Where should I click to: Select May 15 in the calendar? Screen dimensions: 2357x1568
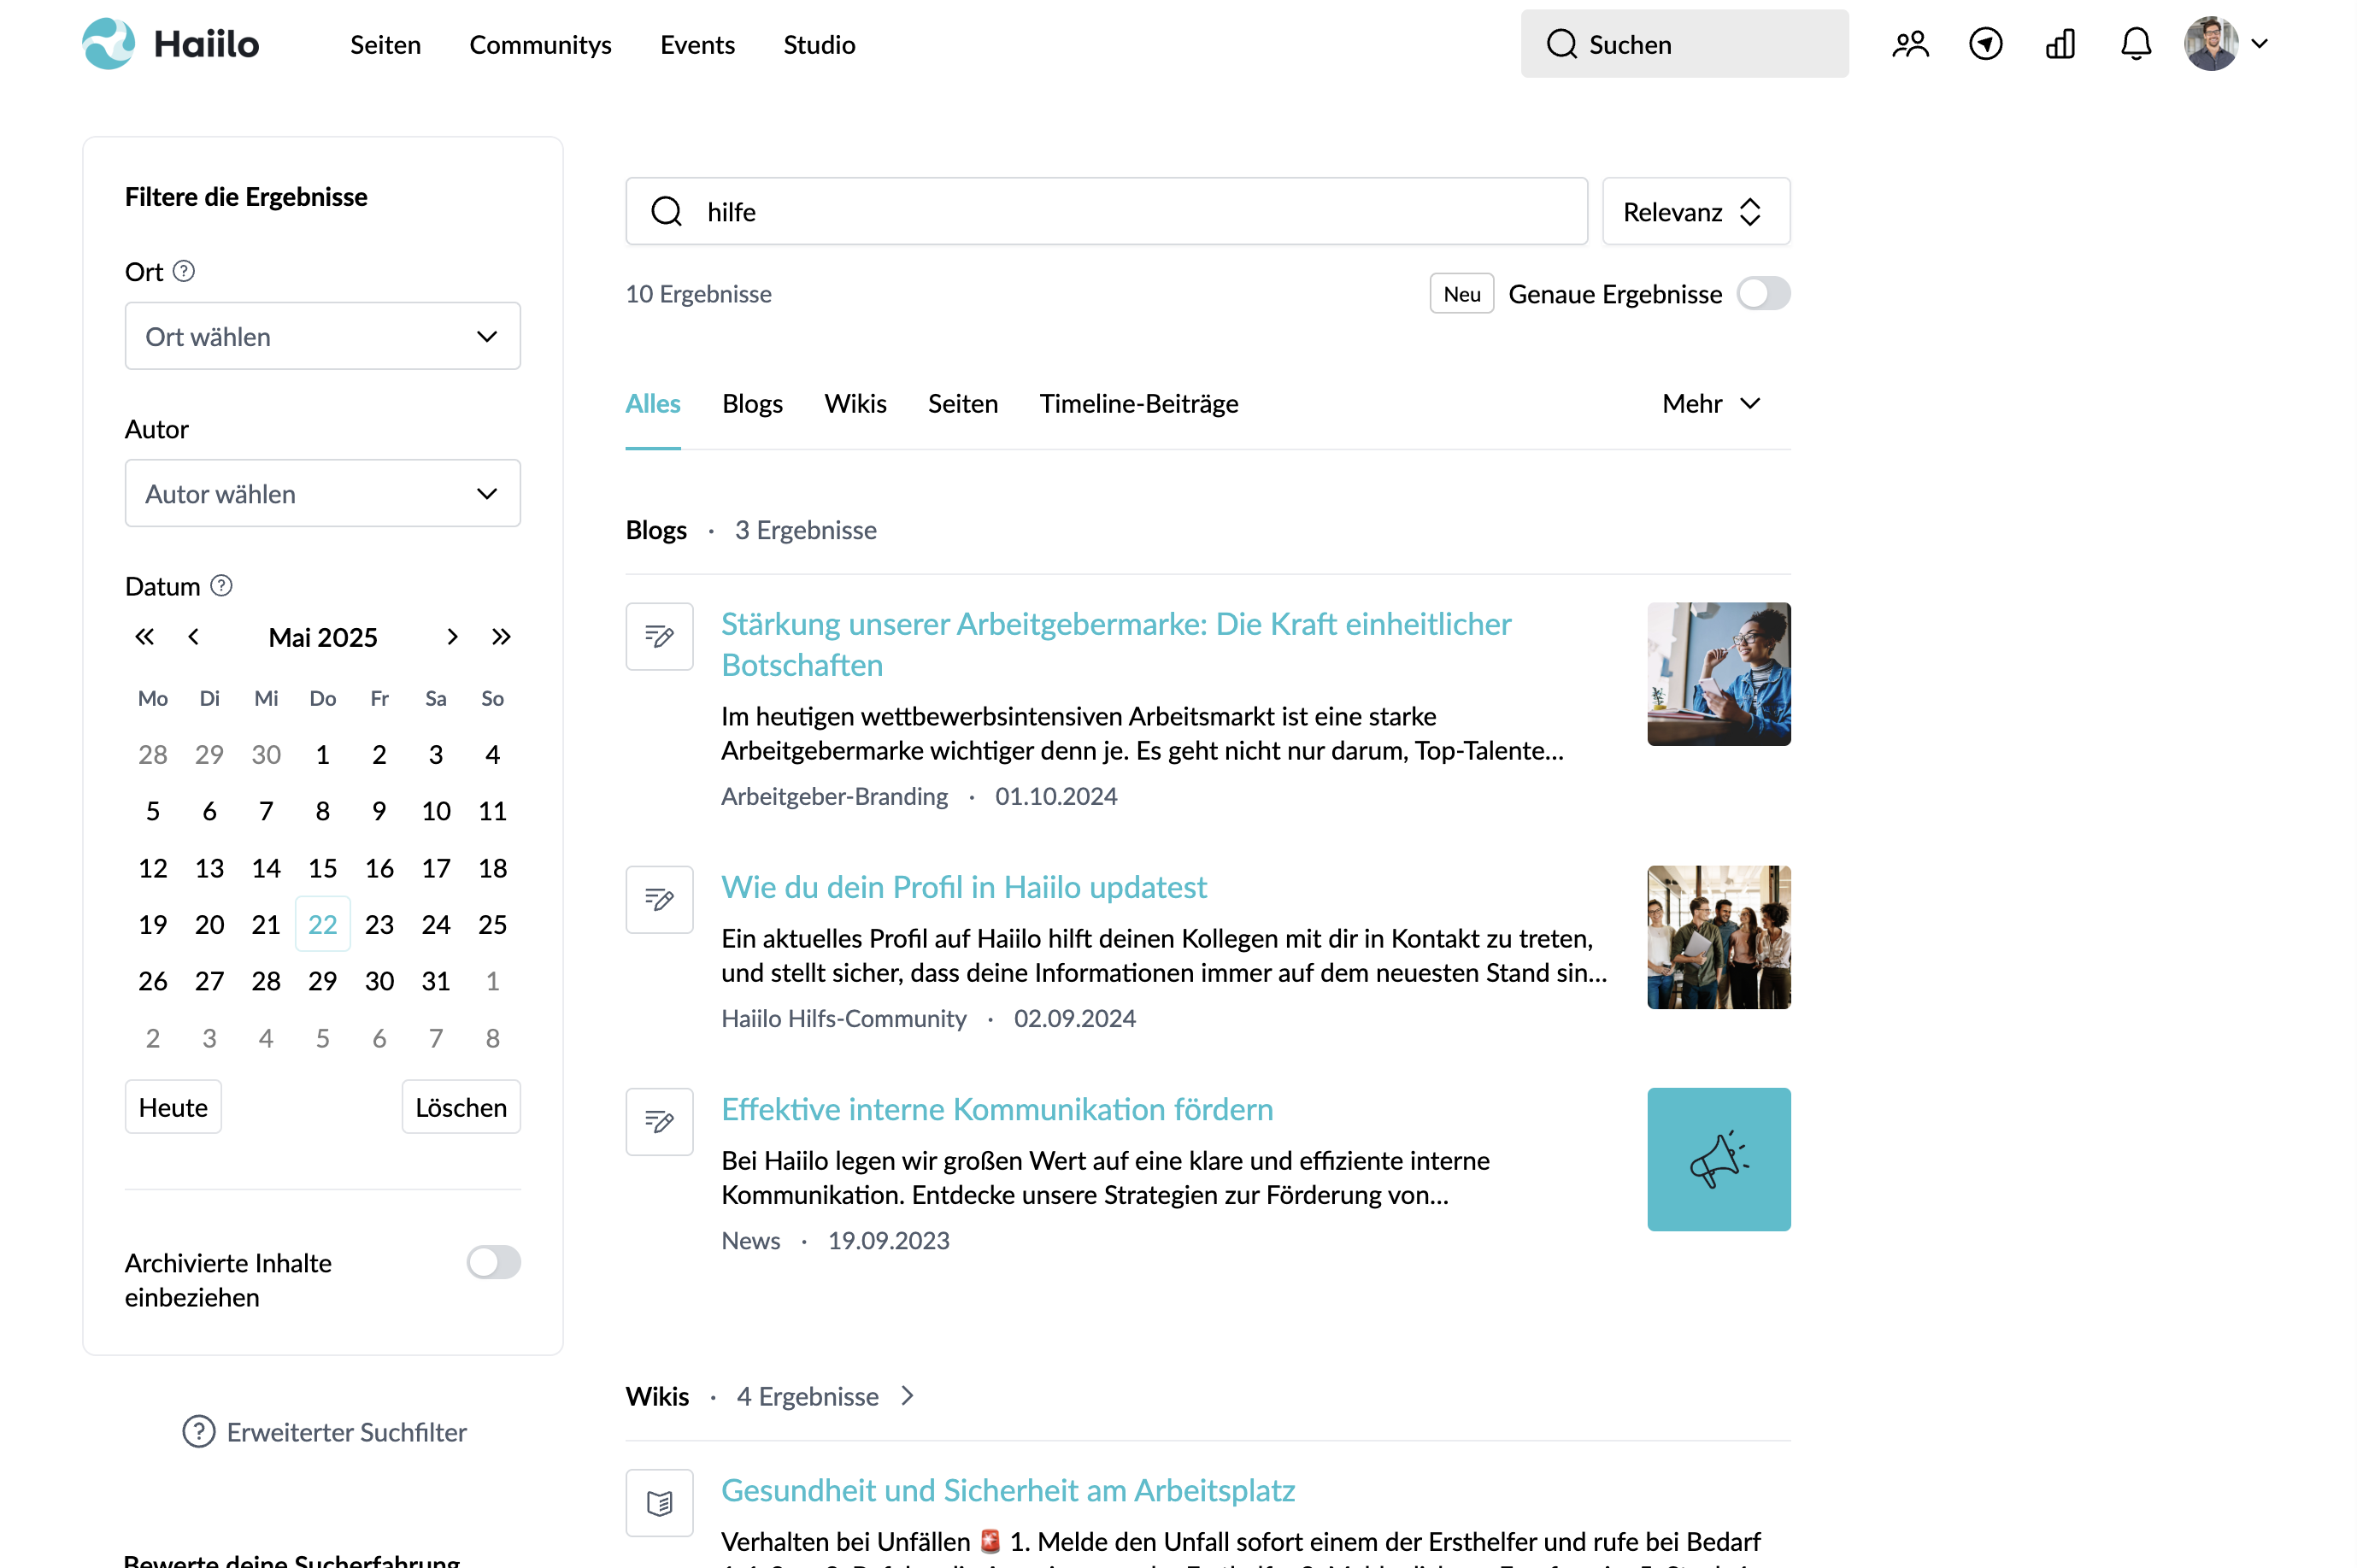(x=322, y=868)
